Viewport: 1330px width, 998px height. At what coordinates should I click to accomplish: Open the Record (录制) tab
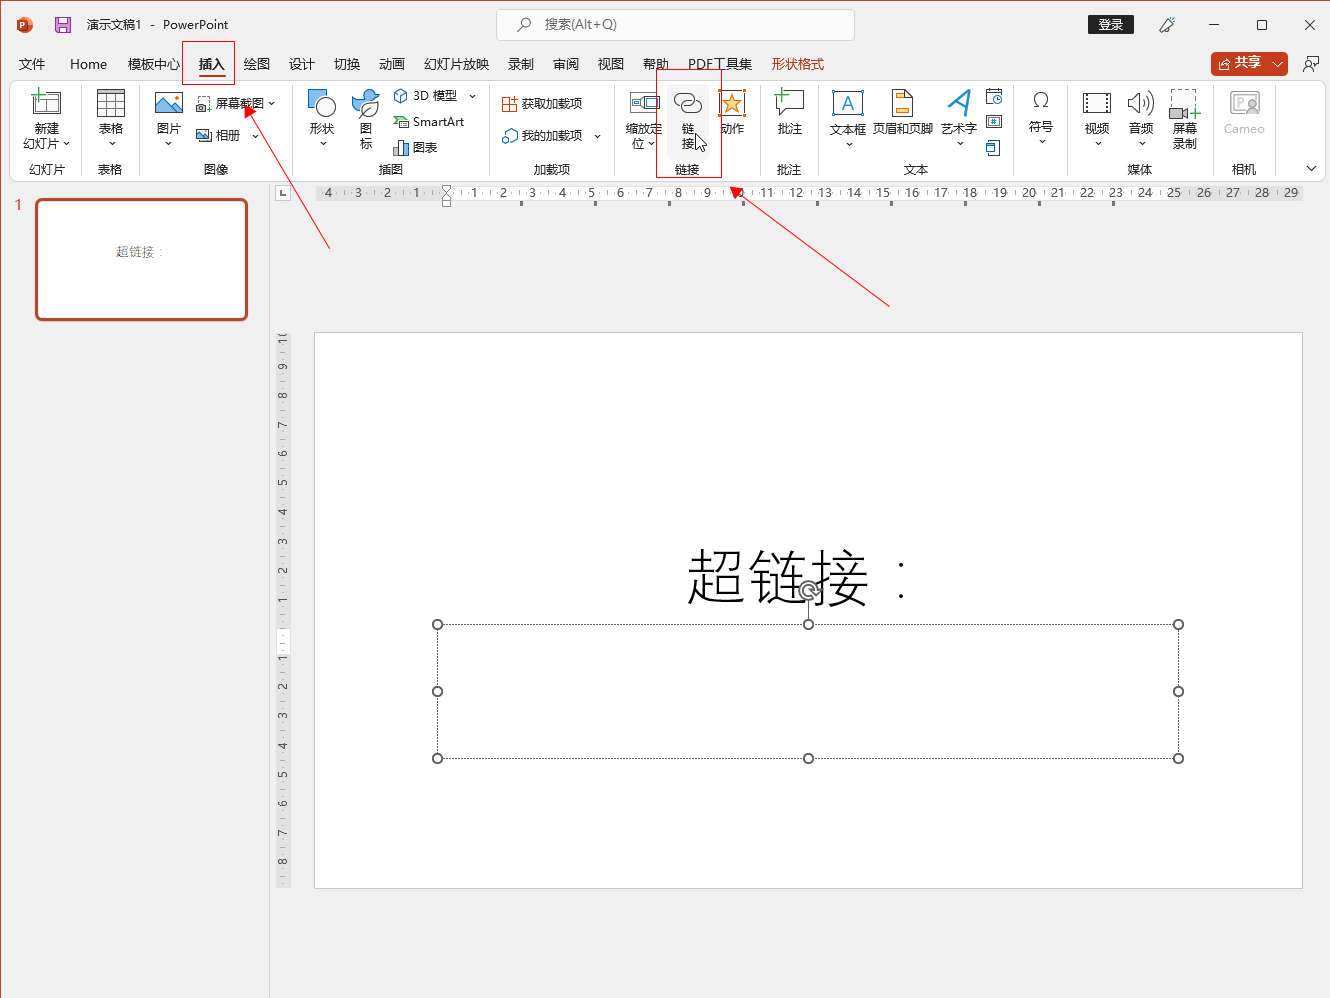pos(521,64)
